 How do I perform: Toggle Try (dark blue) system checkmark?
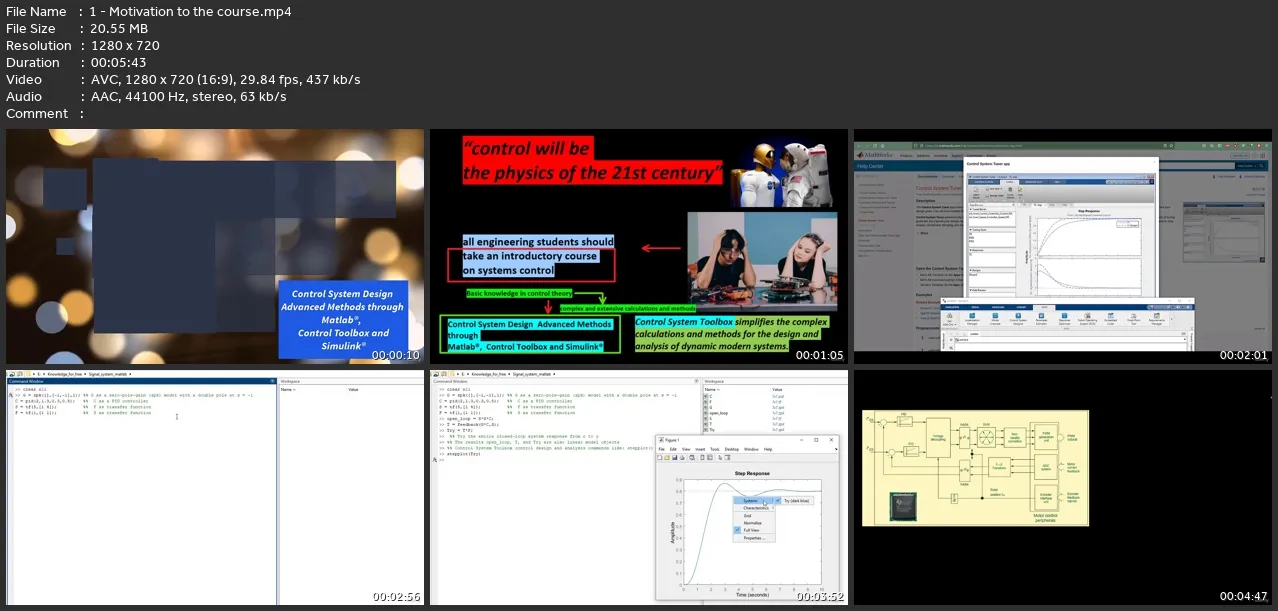pos(778,500)
